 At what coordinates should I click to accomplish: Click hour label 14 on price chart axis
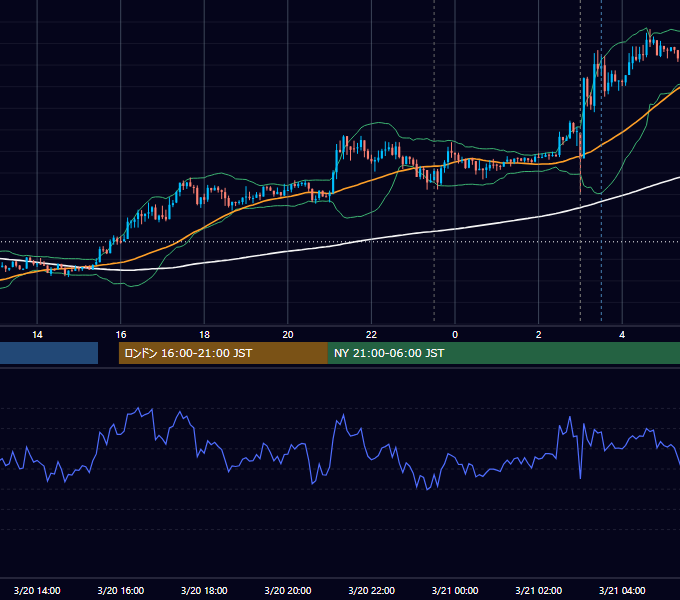37,335
